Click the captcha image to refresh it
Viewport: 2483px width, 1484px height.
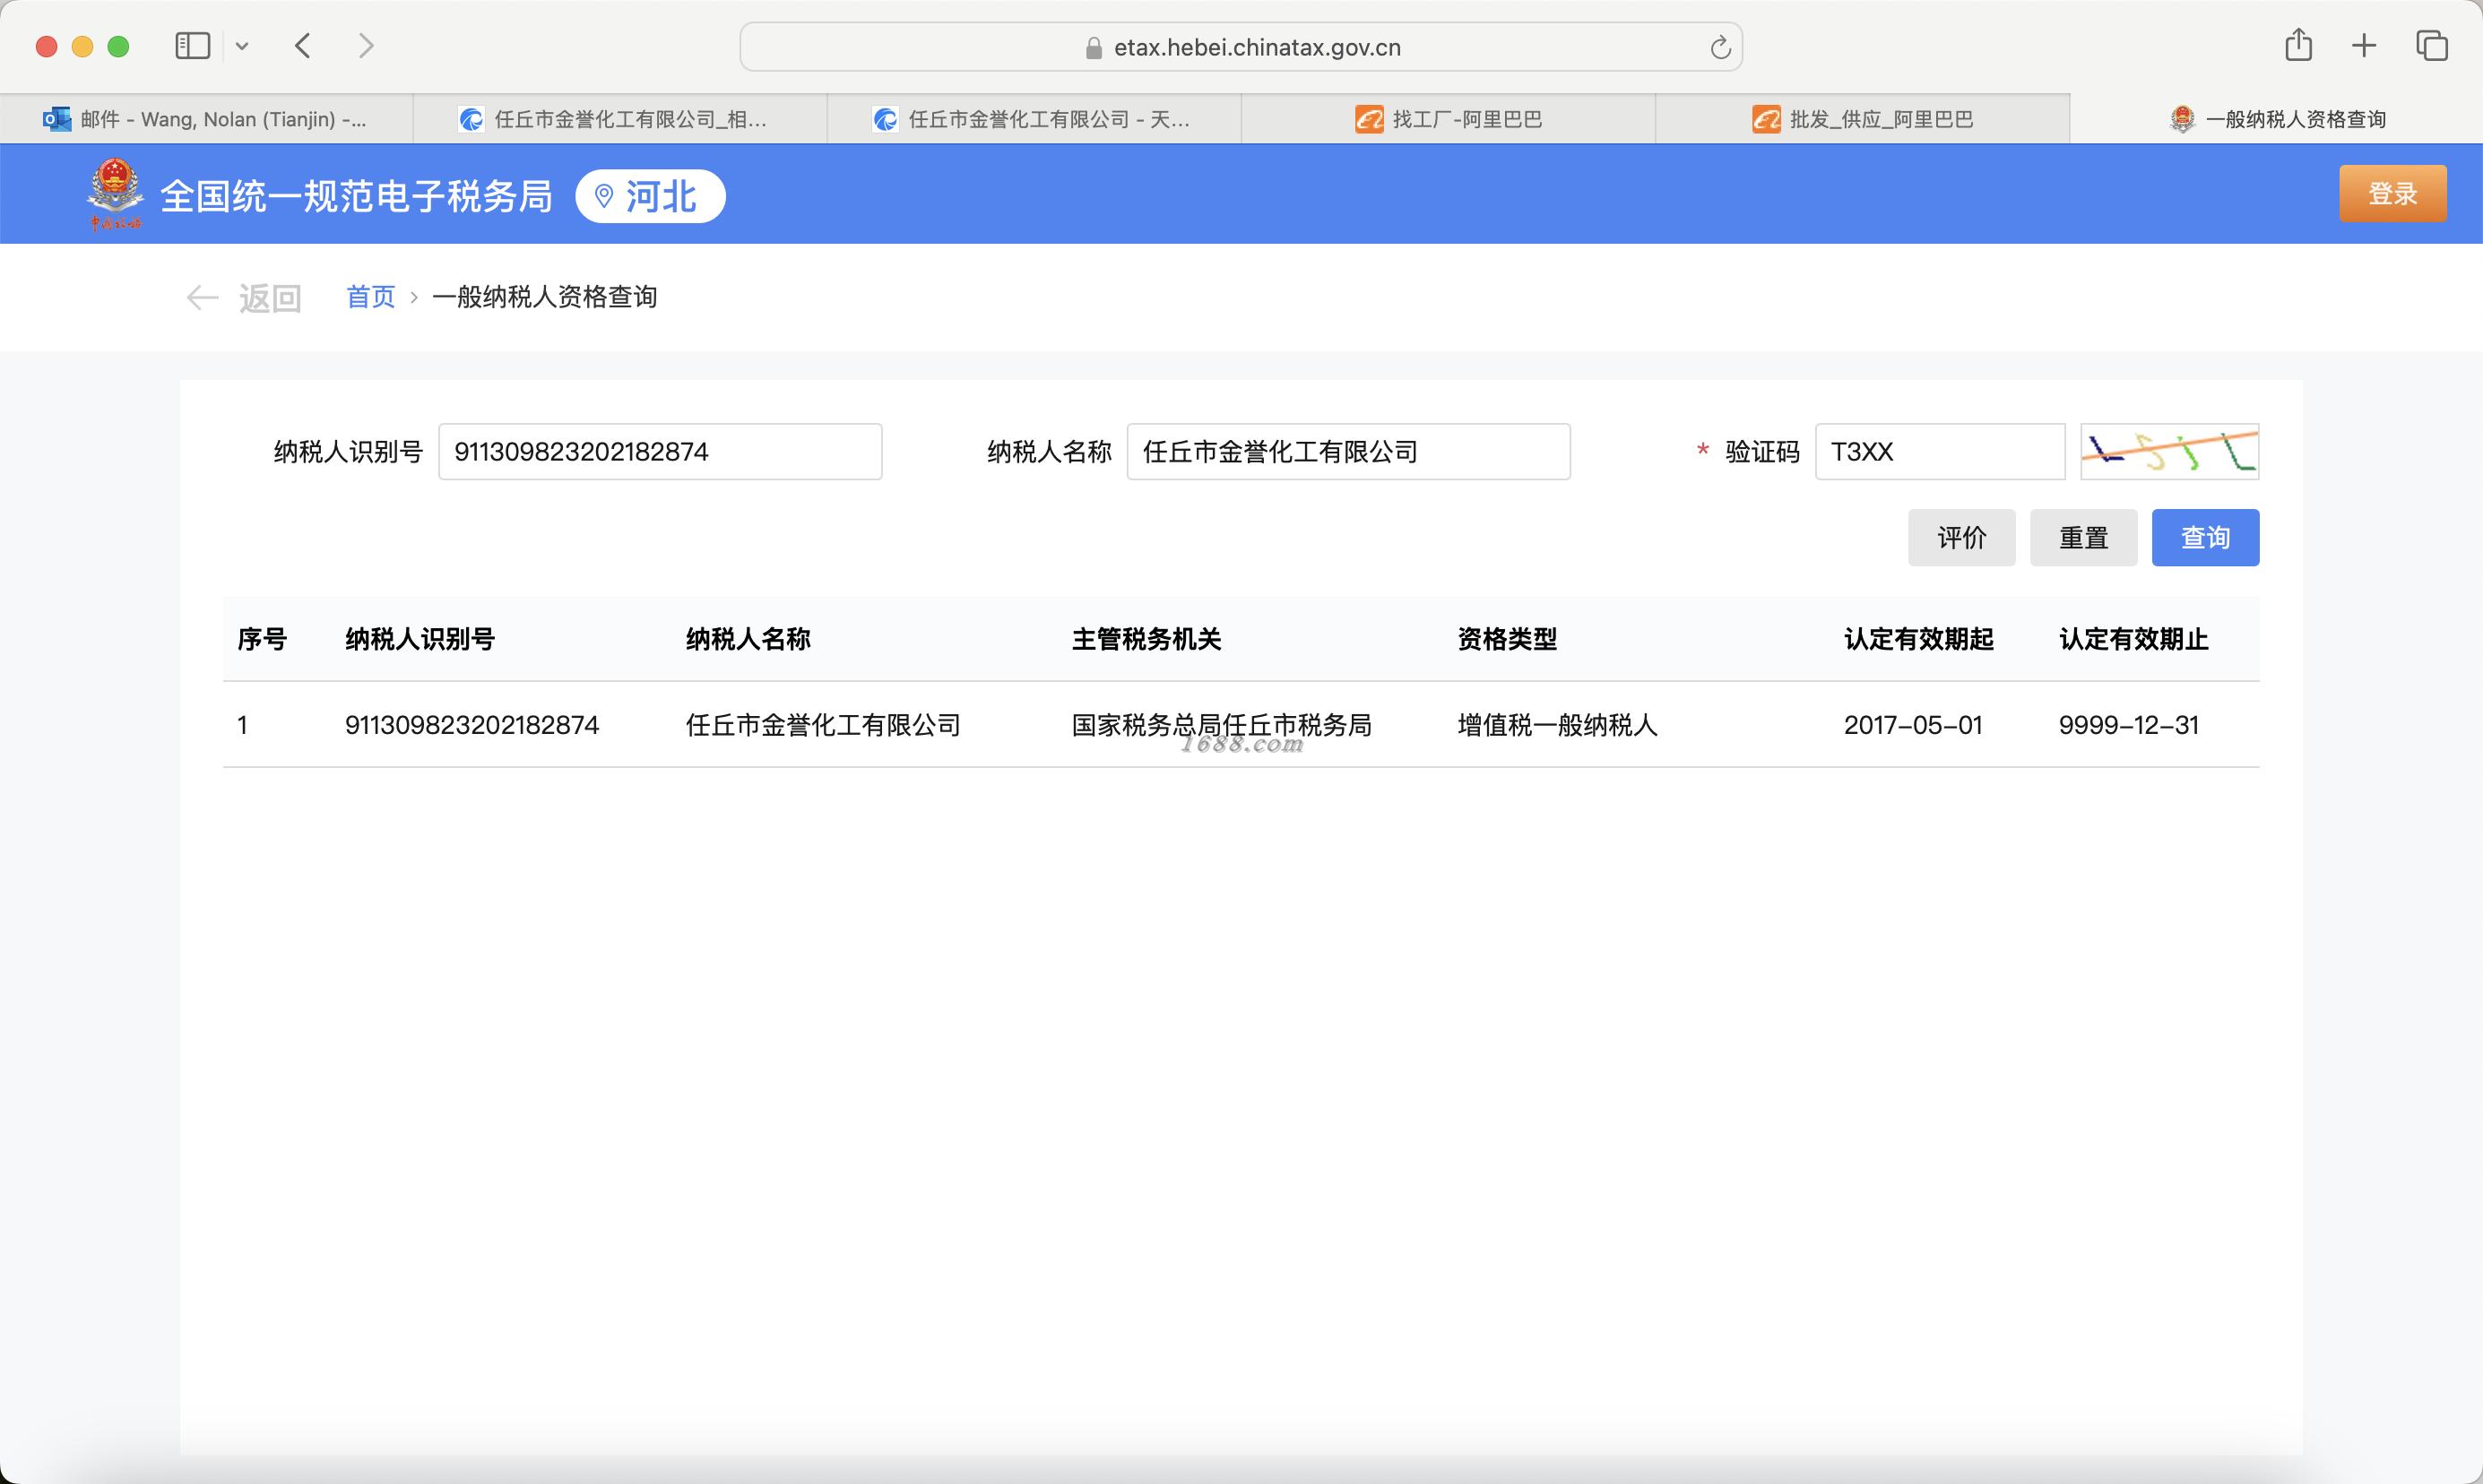point(2169,452)
